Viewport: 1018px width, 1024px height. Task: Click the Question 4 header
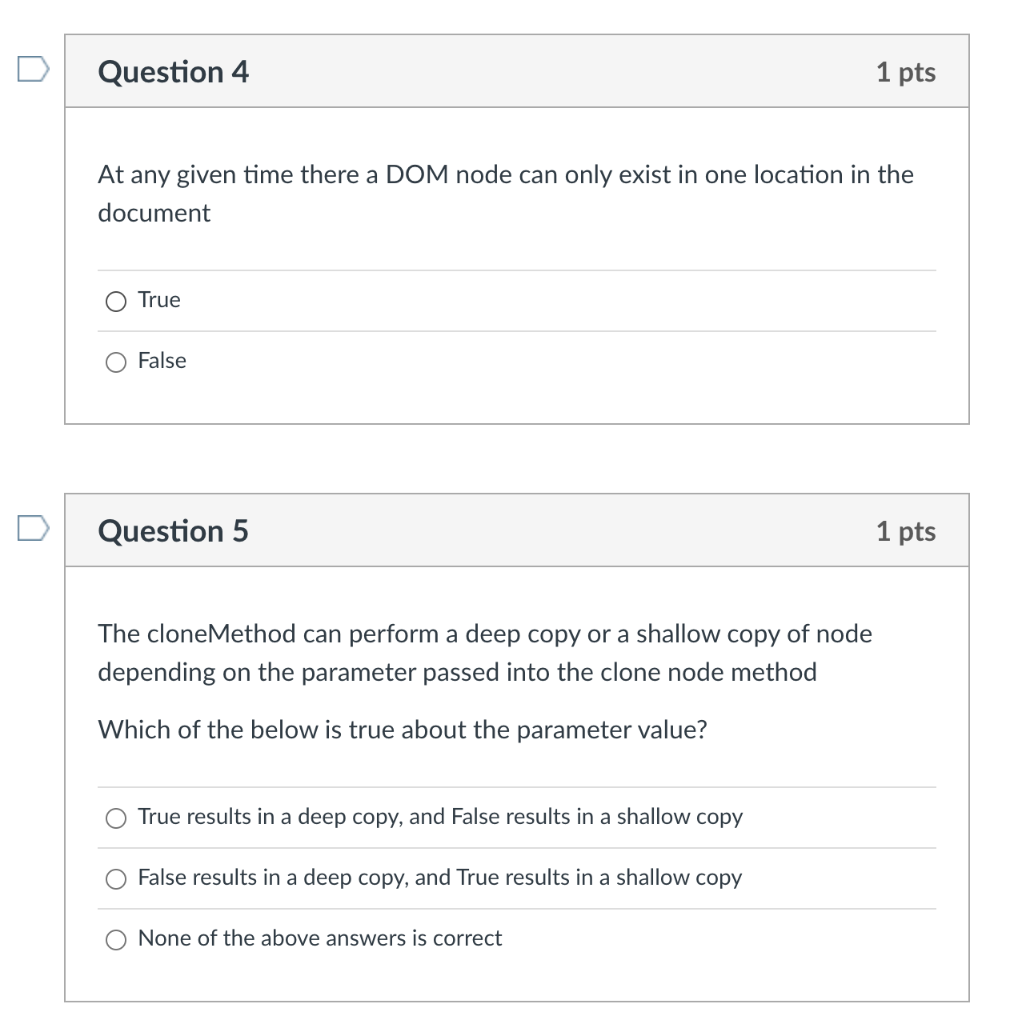(x=174, y=71)
